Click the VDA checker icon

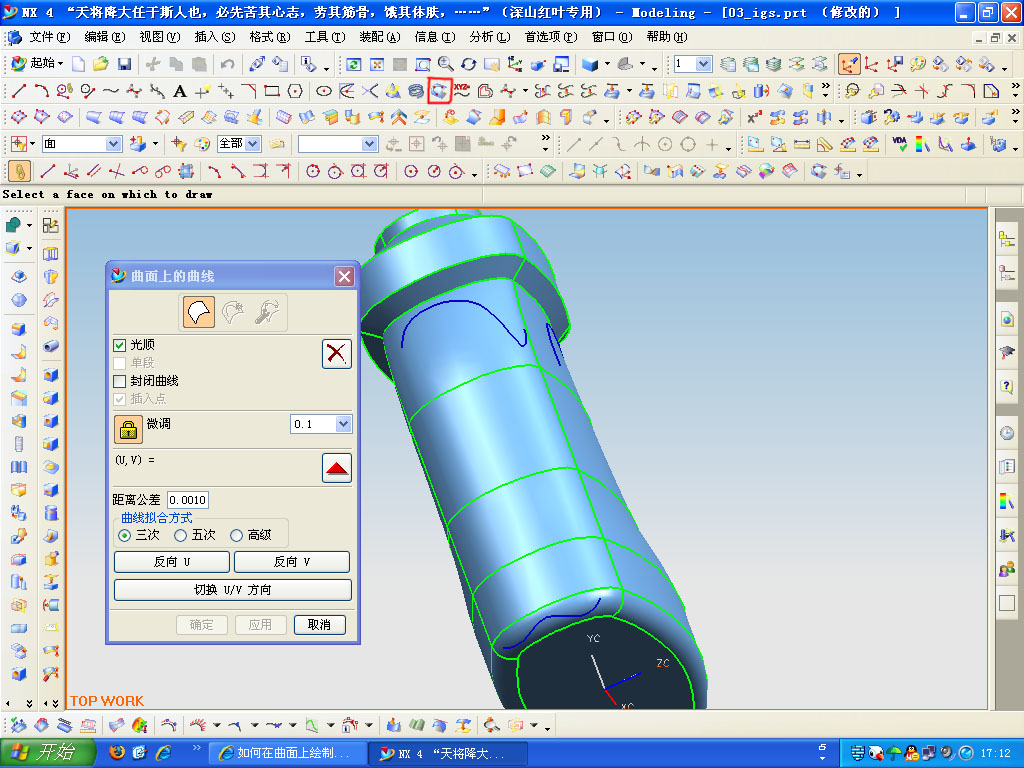click(x=899, y=144)
